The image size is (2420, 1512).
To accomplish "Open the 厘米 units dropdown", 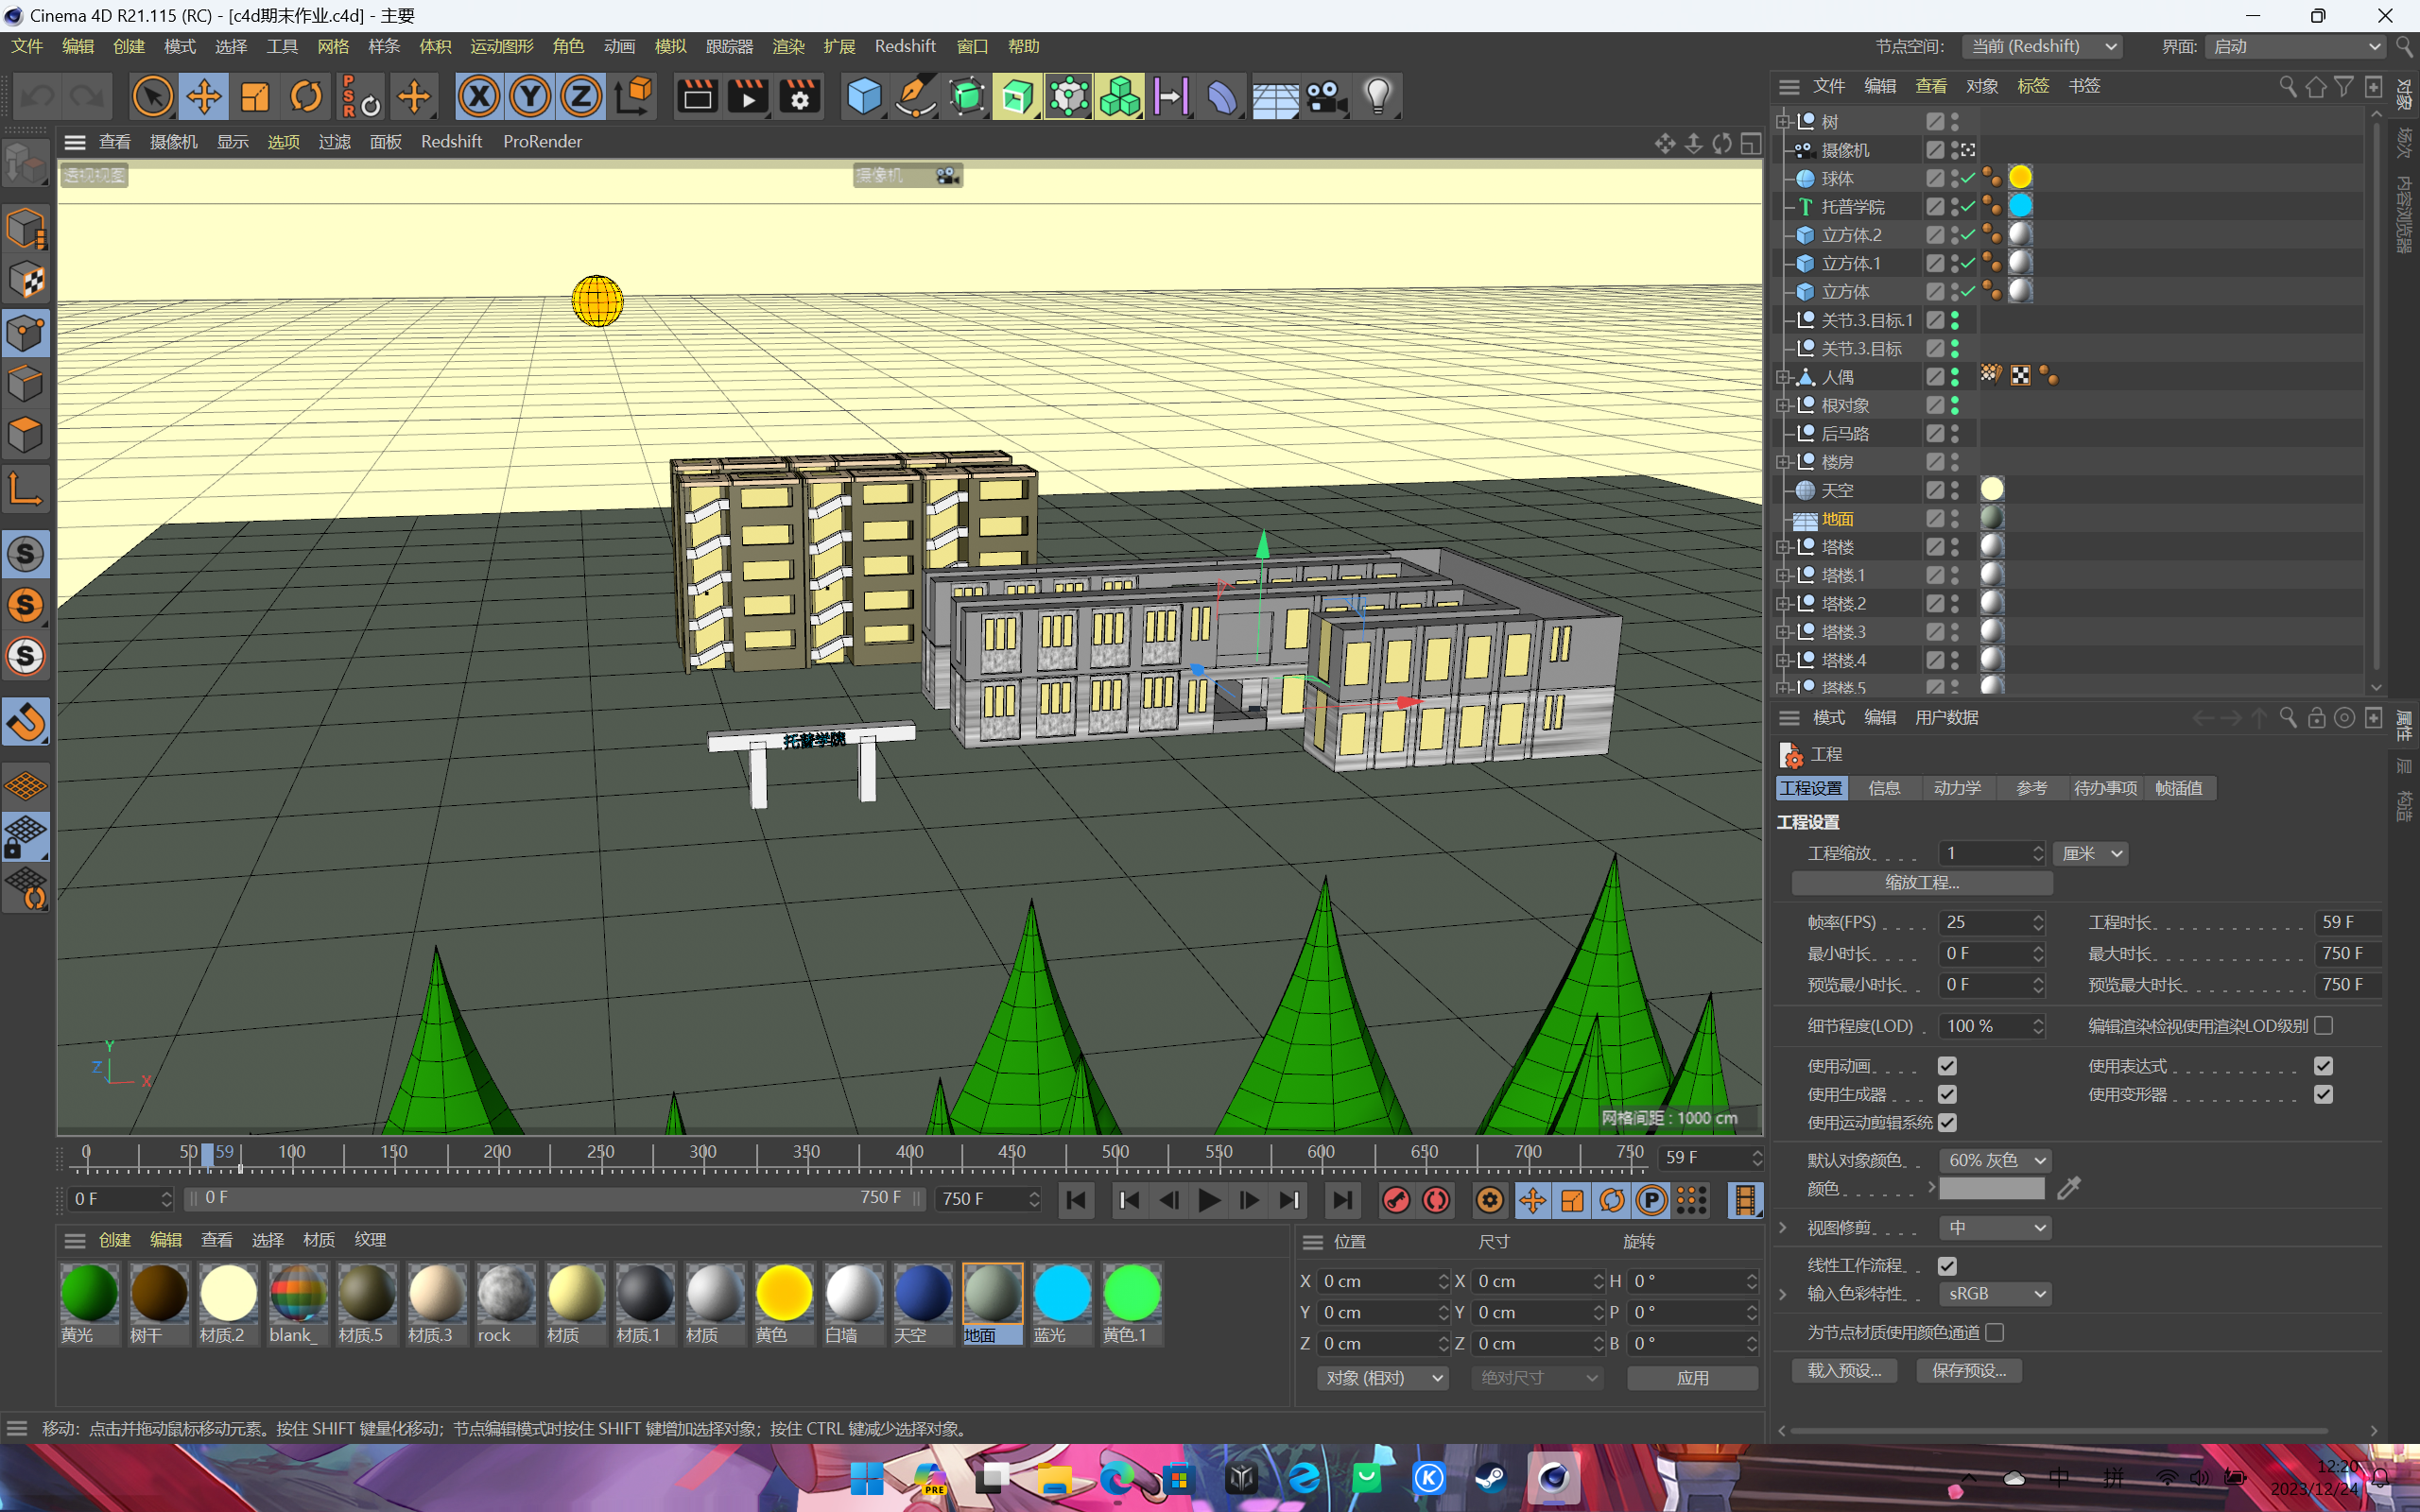I will [x=2089, y=852].
